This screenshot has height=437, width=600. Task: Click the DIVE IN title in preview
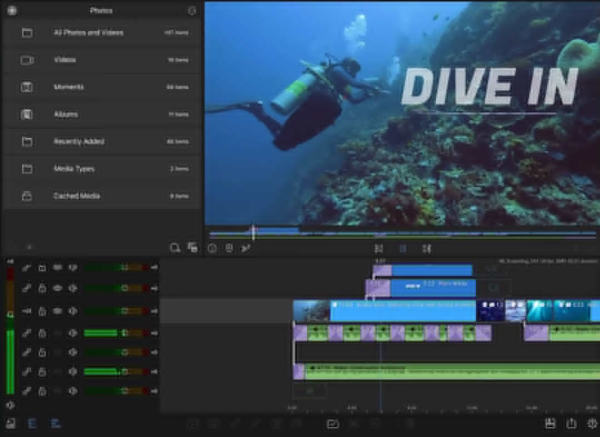click(x=490, y=87)
